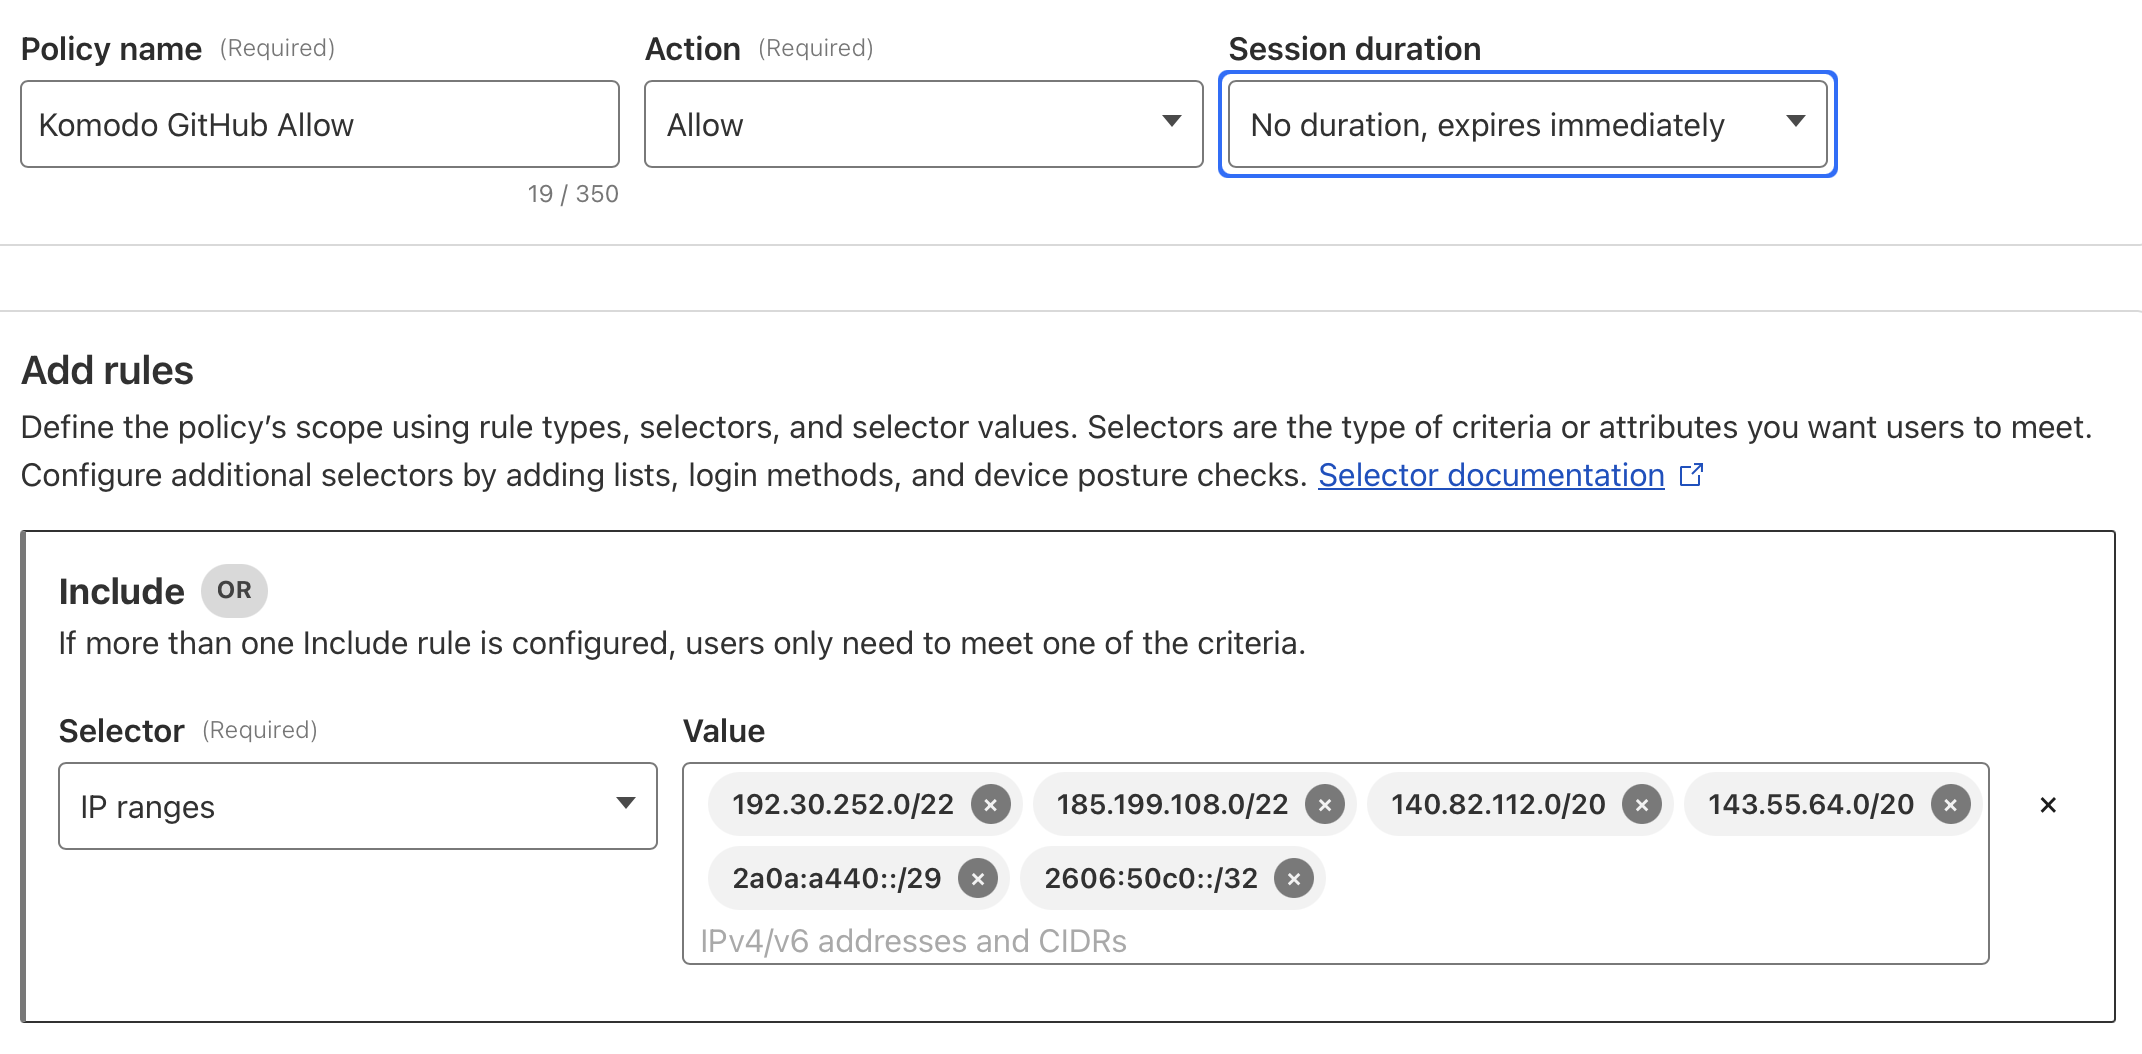Edit the Policy name text field
The image size is (2142, 1054).
point(319,125)
